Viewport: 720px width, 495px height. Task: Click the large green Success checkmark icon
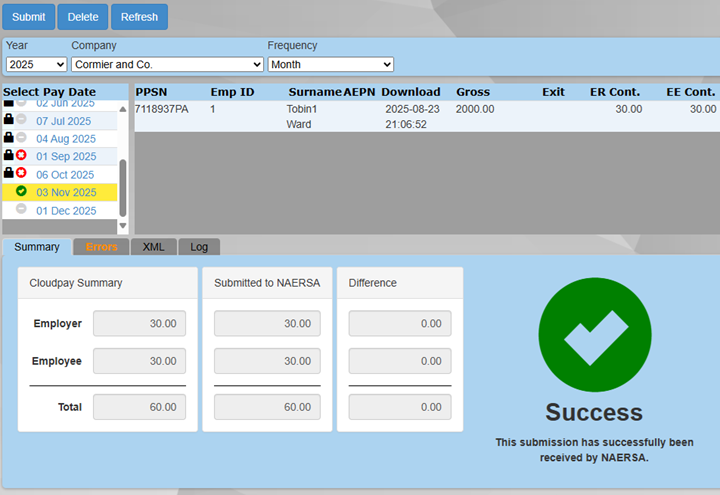pos(595,335)
